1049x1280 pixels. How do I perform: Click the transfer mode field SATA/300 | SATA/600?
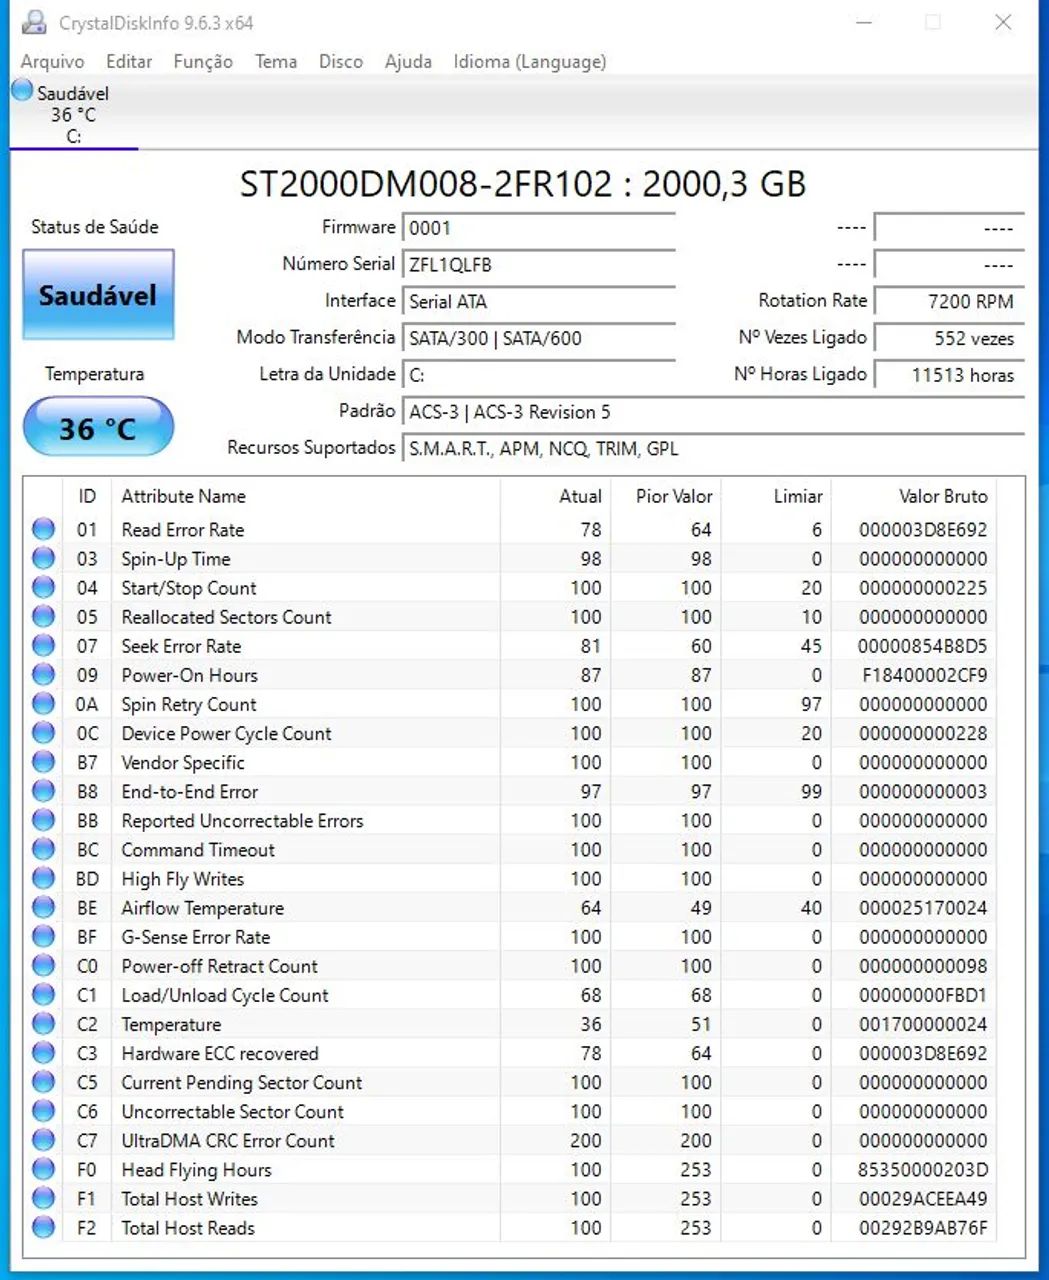(539, 338)
